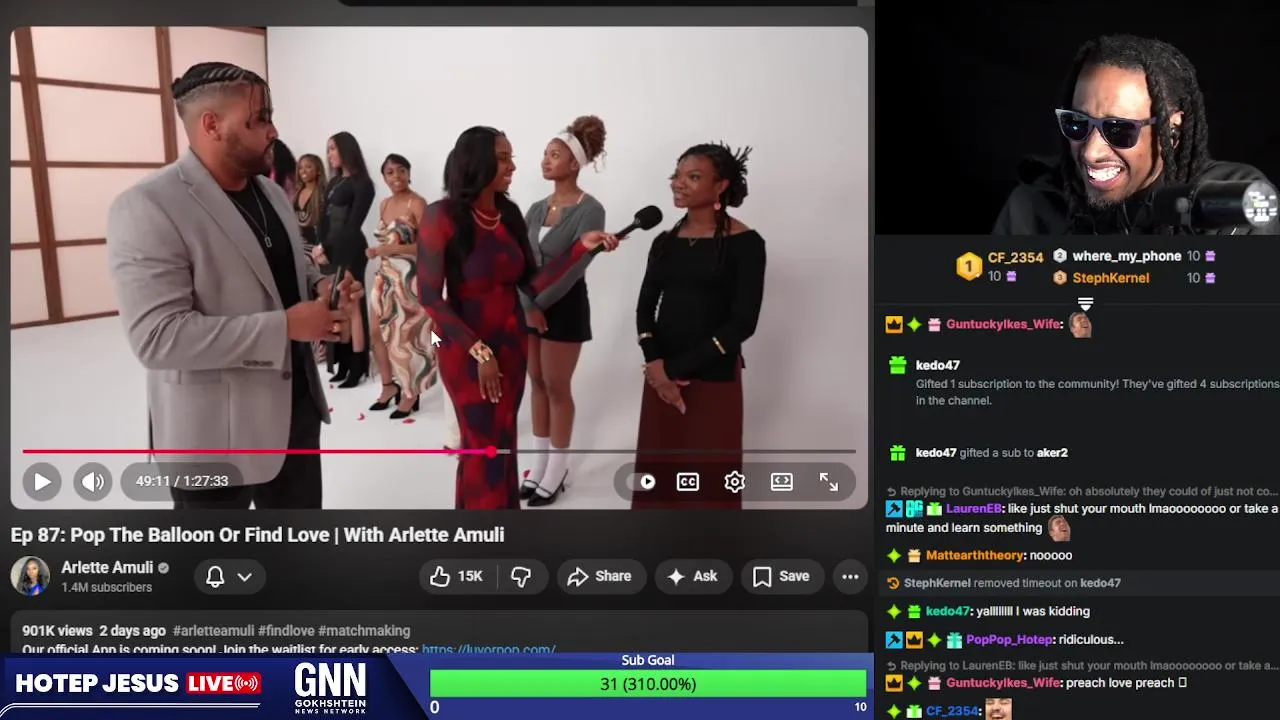Viewport: 1280px width, 720px height.
Task: Click the Replying to LaurenEB thread line
Action: [x=1082, y=666]
